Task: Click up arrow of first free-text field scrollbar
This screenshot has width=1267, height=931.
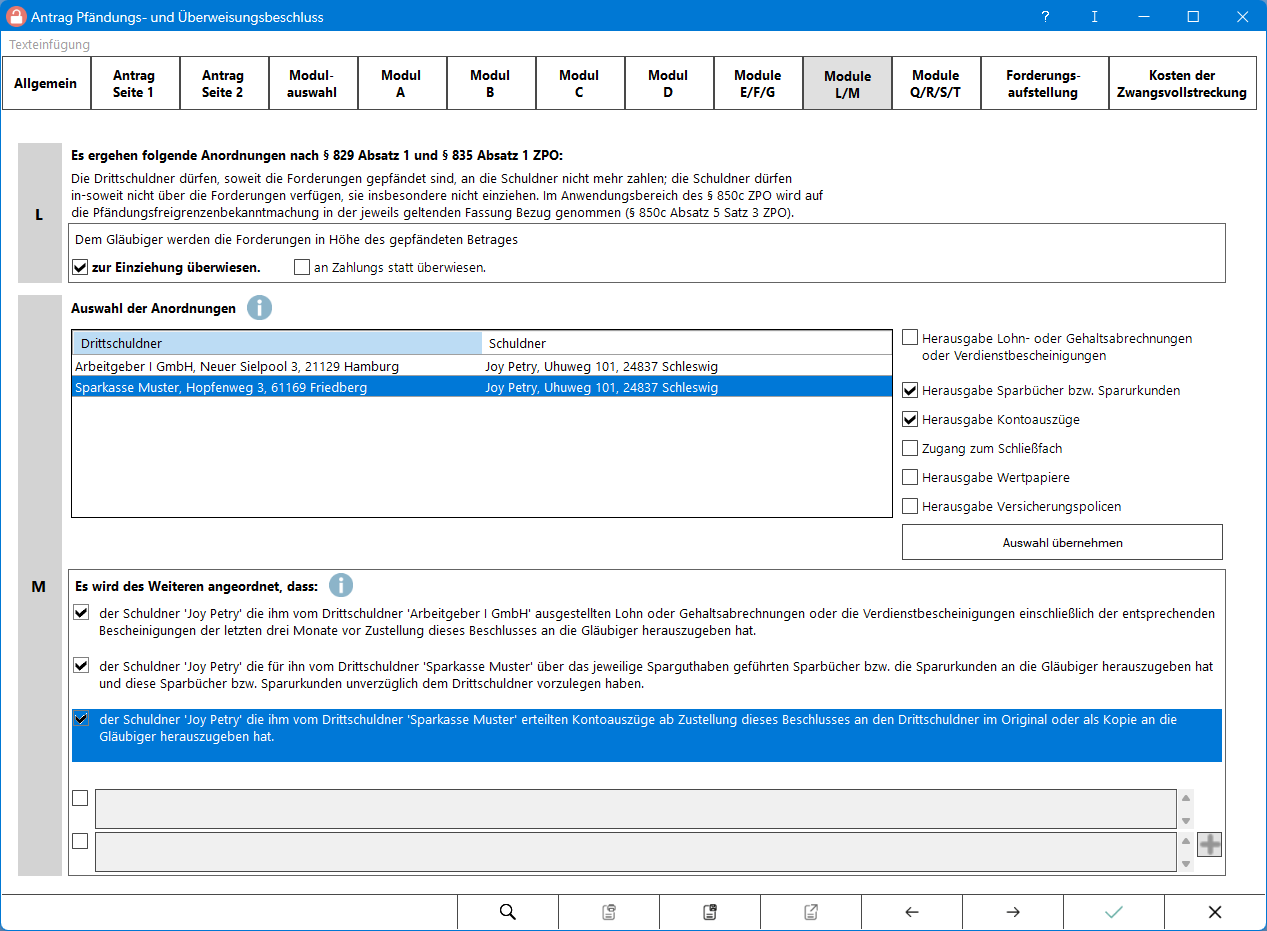Action: pos(1186,798)
